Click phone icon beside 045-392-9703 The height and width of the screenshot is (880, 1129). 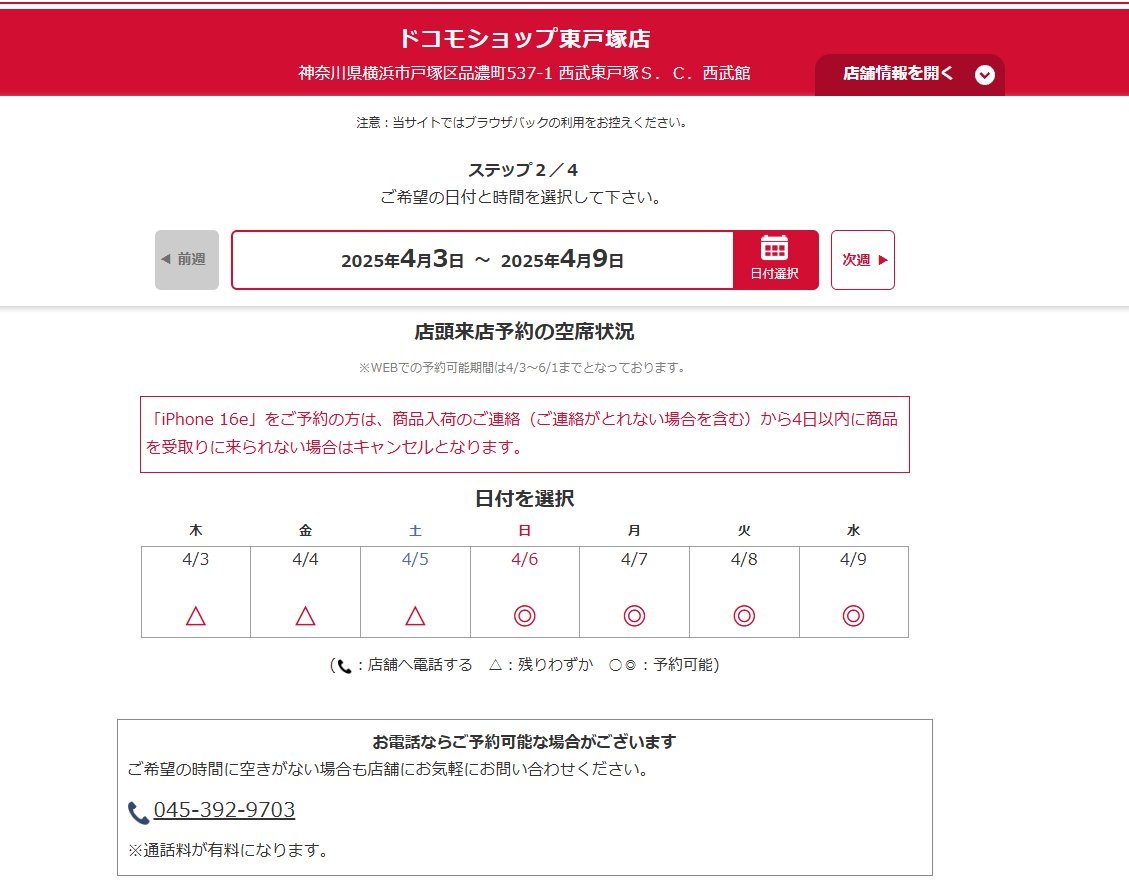(x=138, y=812)
